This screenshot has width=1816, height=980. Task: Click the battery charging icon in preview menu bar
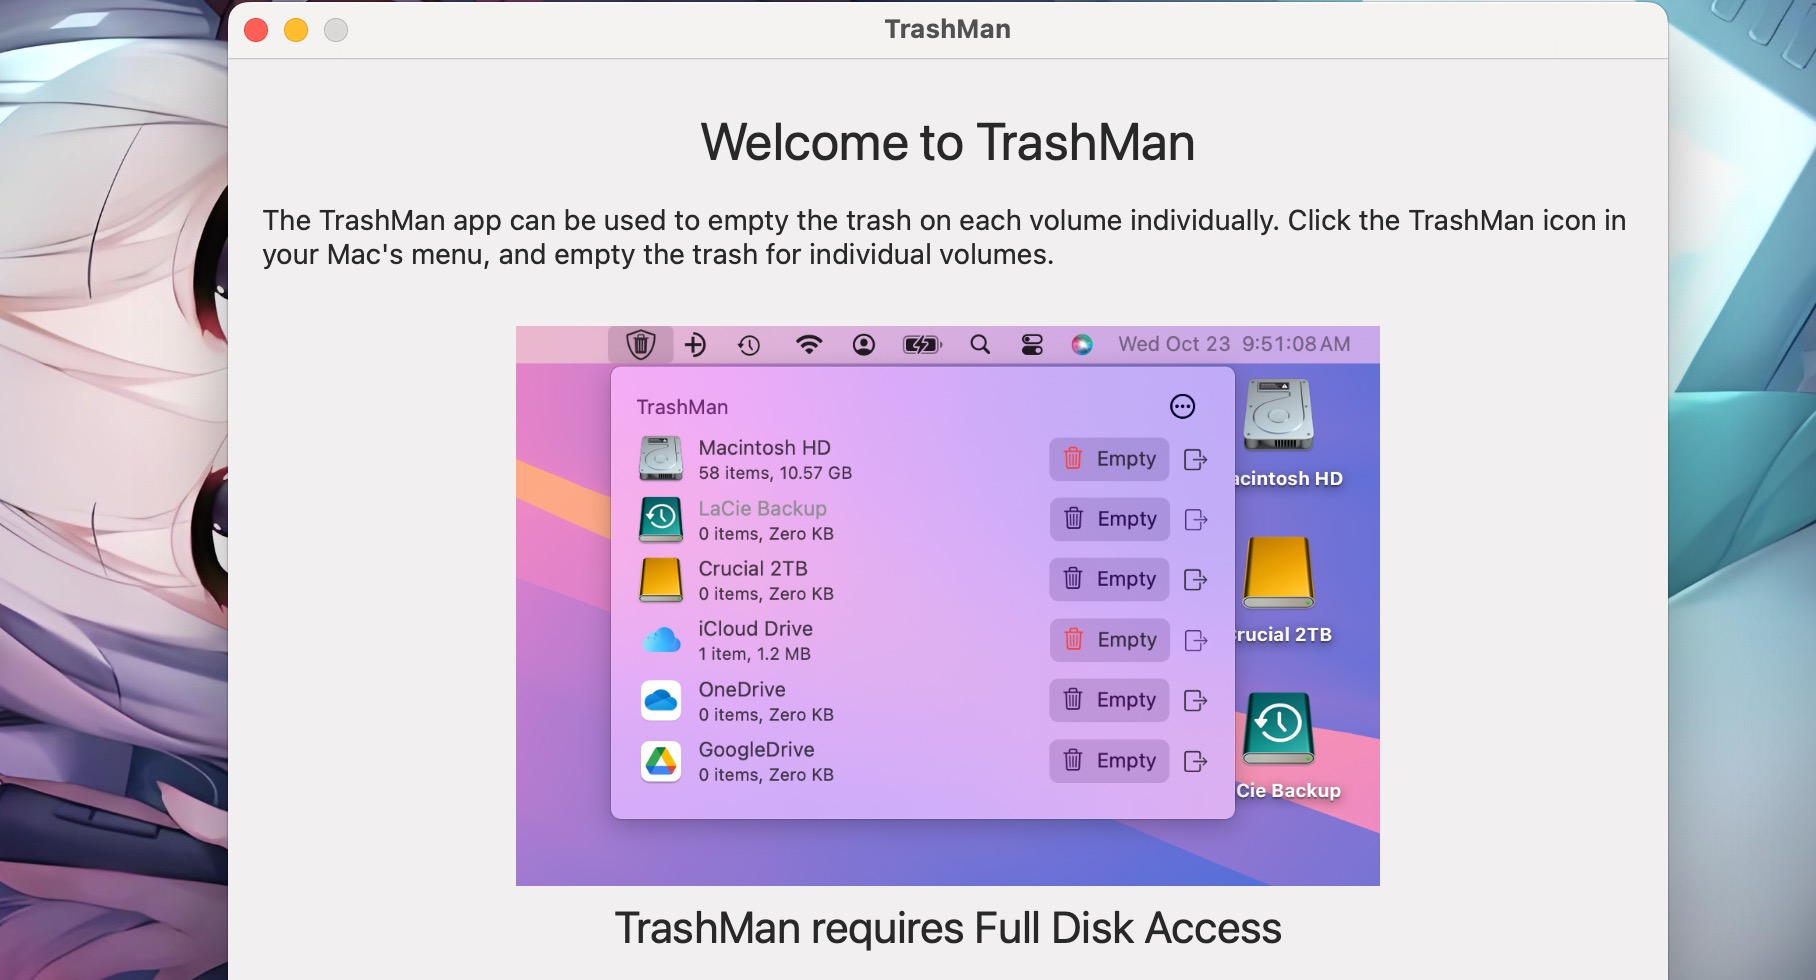tap(922, 345)
